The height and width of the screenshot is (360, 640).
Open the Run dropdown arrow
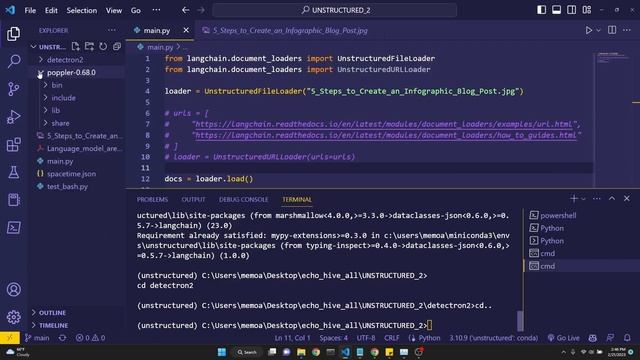click(598, 30)
